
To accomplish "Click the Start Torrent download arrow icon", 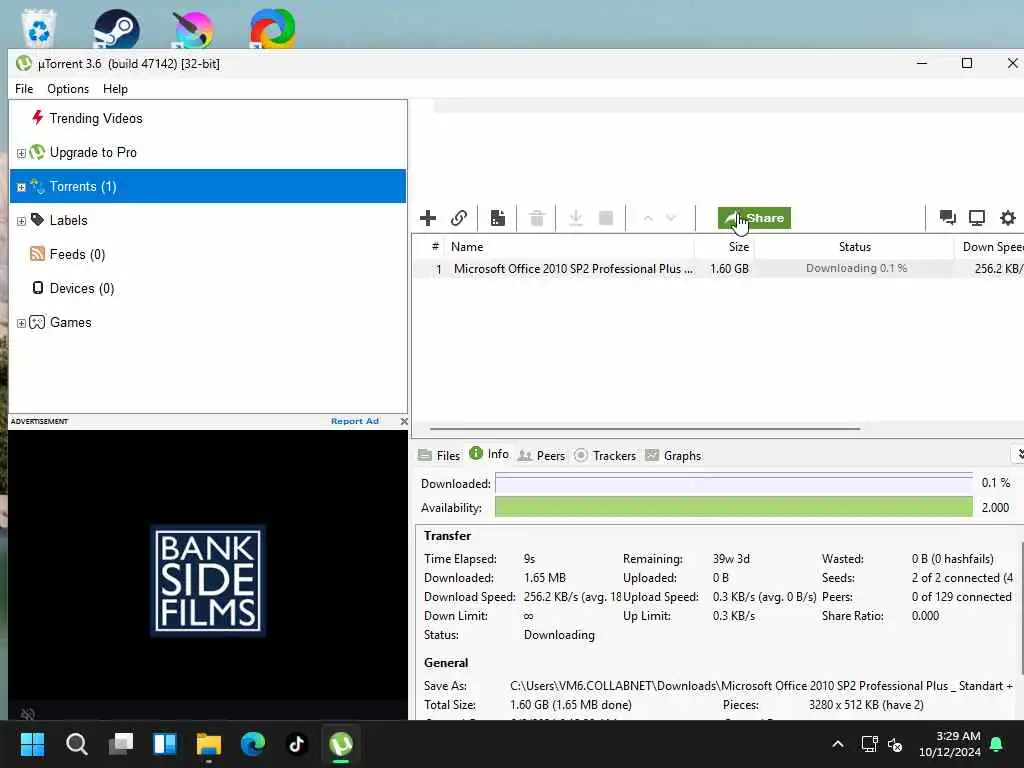I will [575, 218].
